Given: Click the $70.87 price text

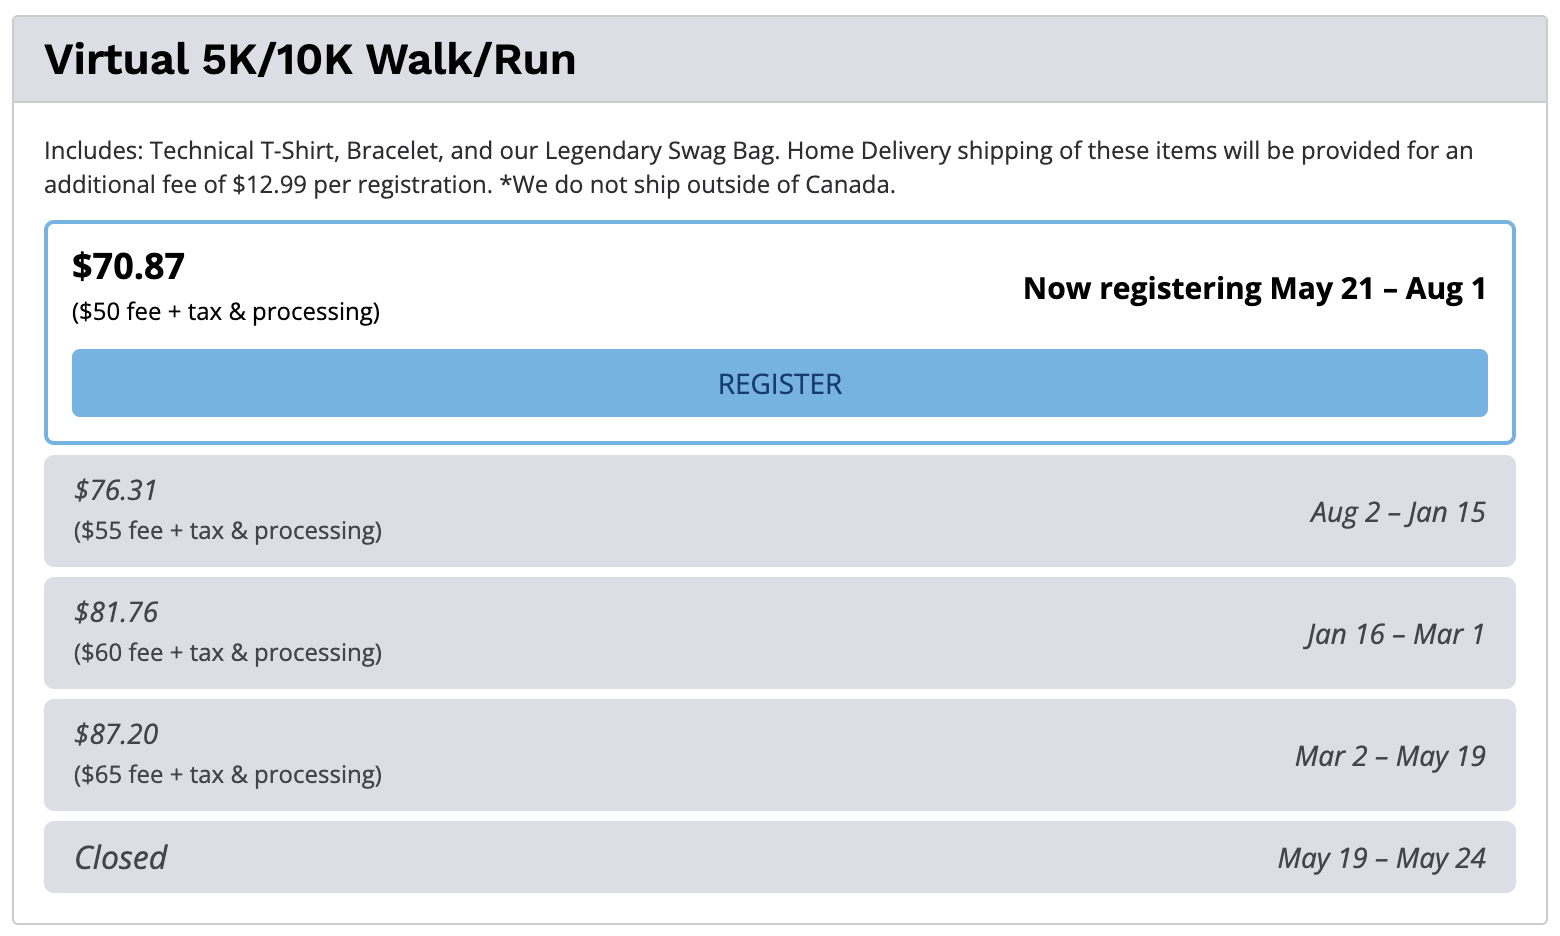Looking at the screenshot, I should (x=128, y=267).
